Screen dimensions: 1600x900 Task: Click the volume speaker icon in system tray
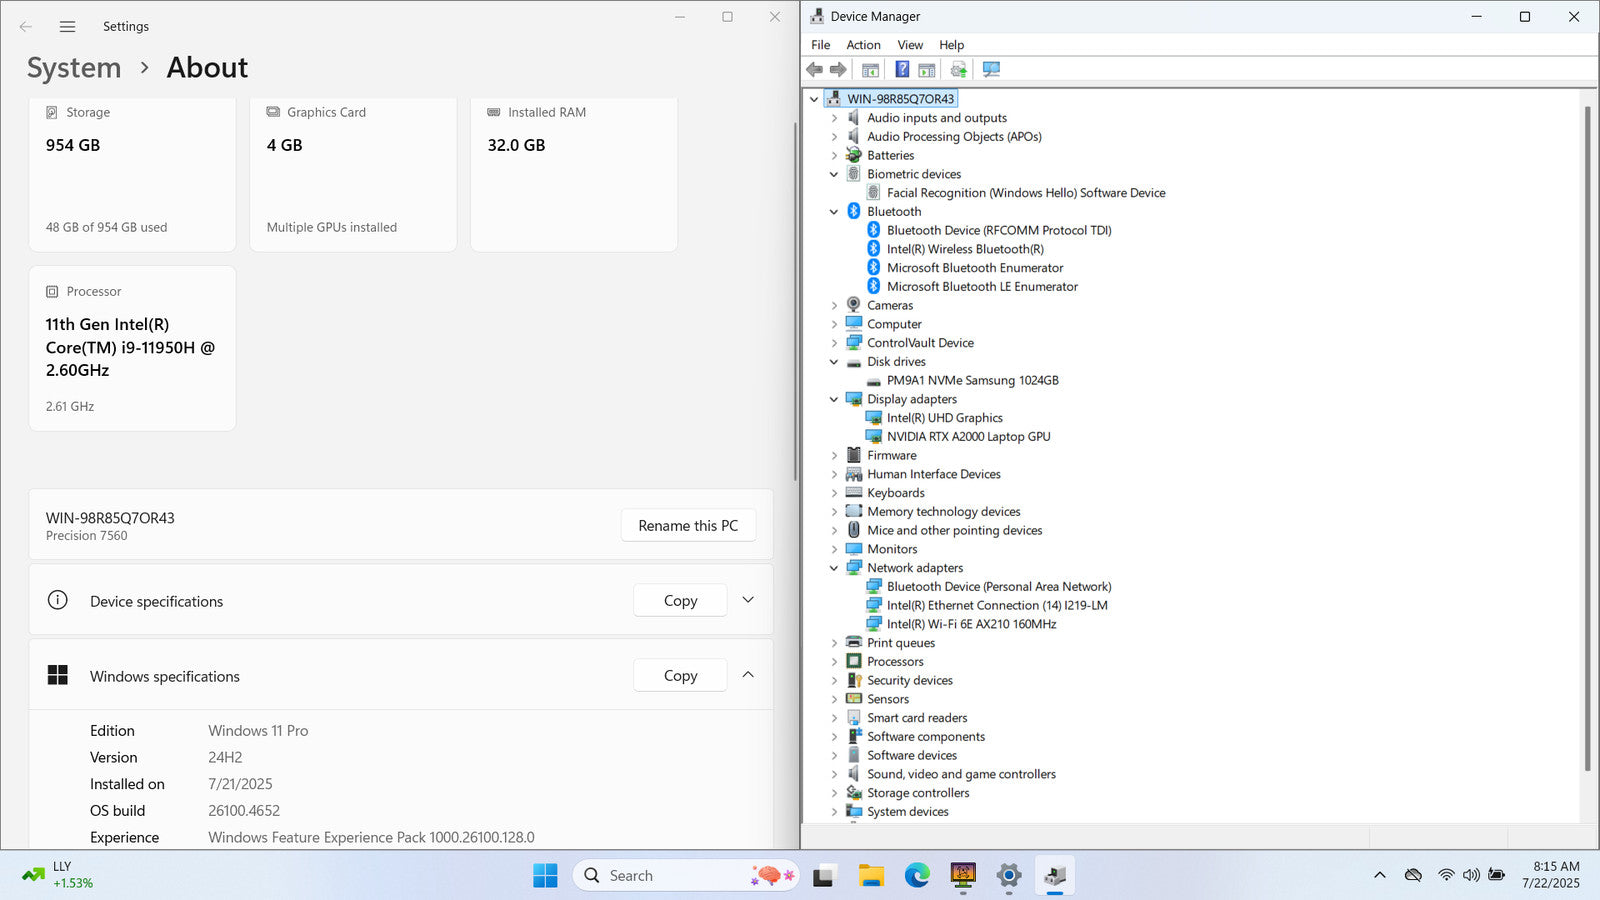(1471, 875)
